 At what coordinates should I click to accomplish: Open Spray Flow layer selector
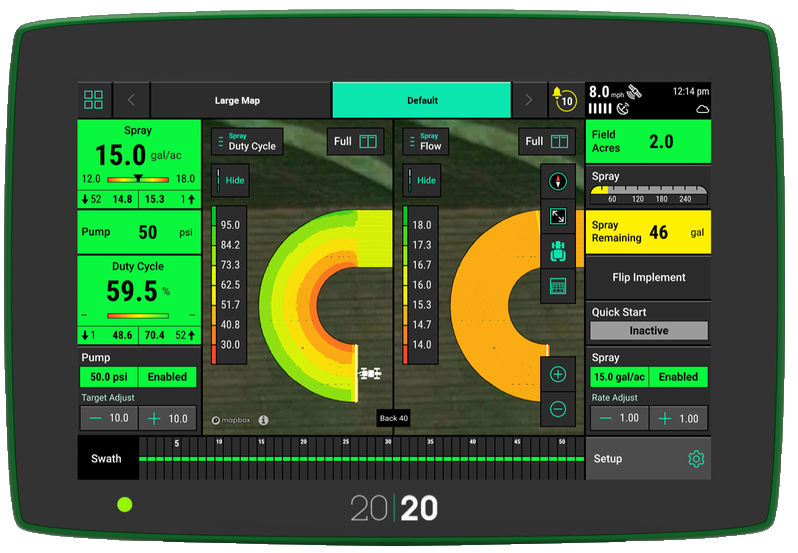[x=425, y=141]
